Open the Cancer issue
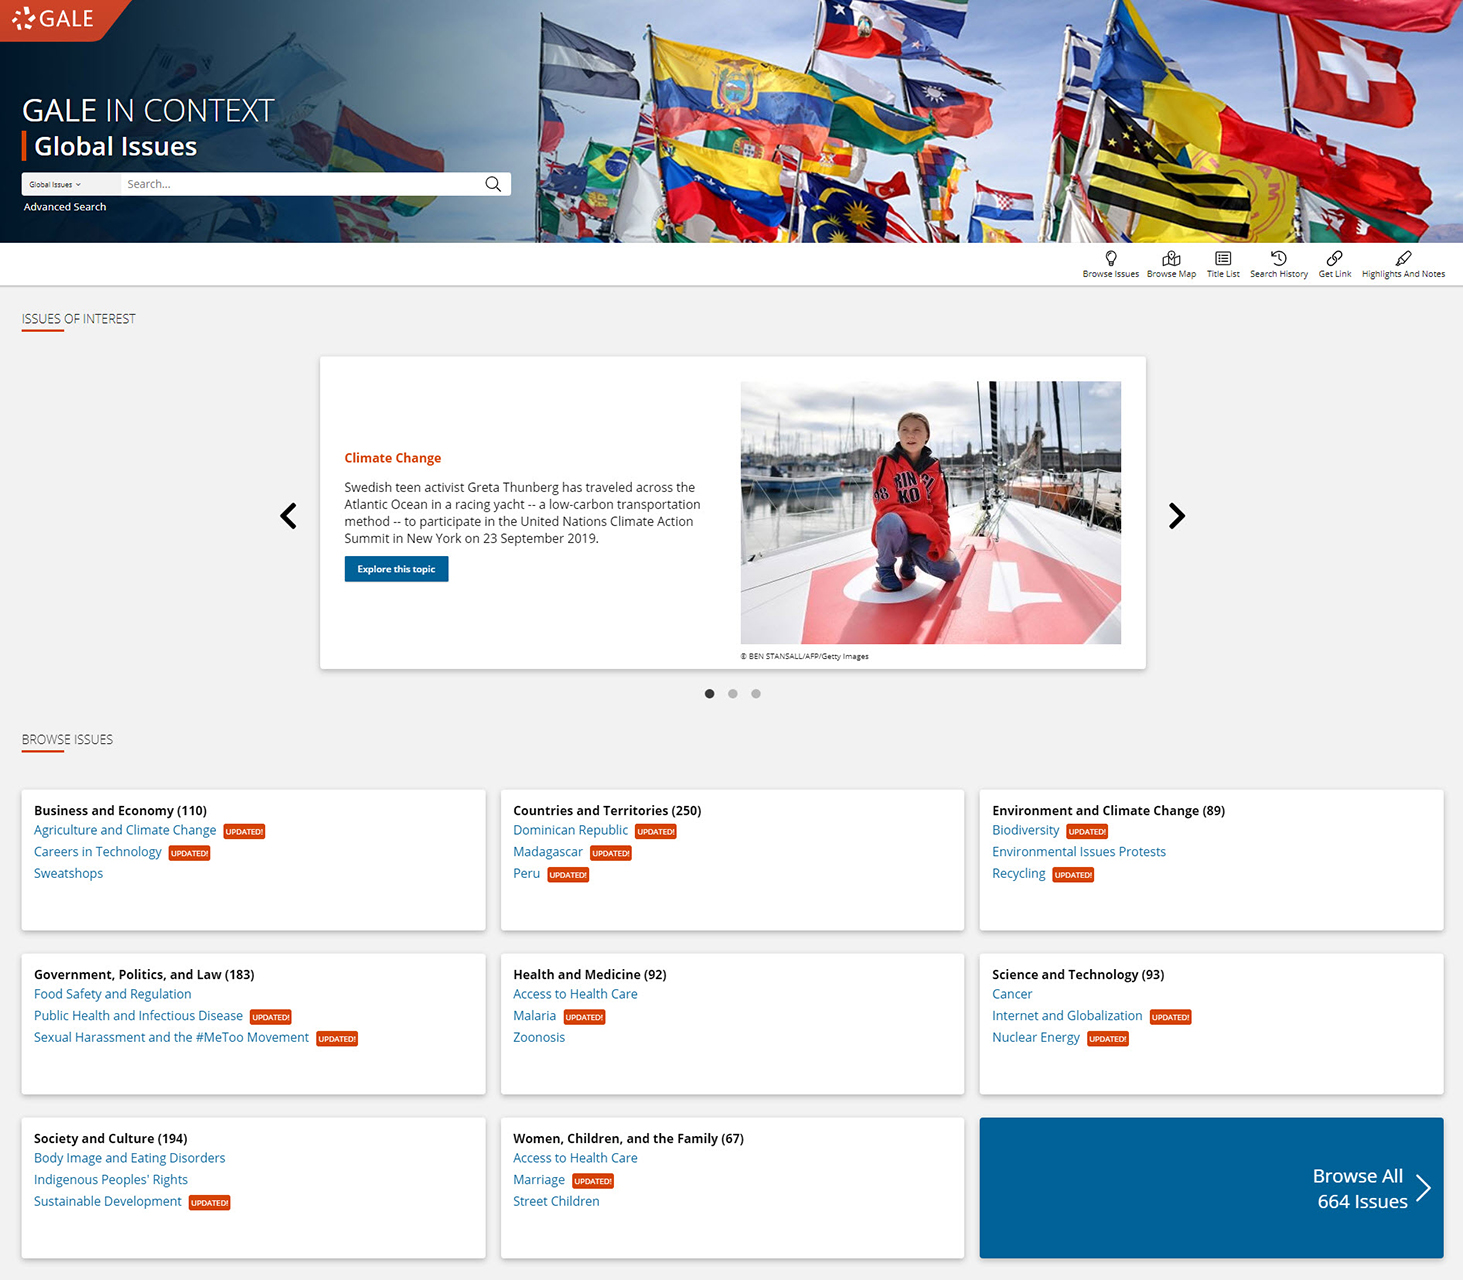1463x1280 pixels. 1012,994
